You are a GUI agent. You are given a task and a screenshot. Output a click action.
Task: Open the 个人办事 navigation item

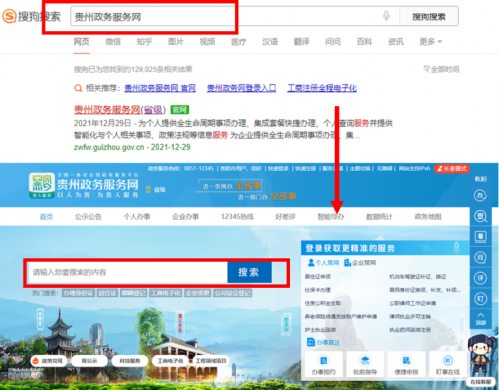[x=137, y=217]
